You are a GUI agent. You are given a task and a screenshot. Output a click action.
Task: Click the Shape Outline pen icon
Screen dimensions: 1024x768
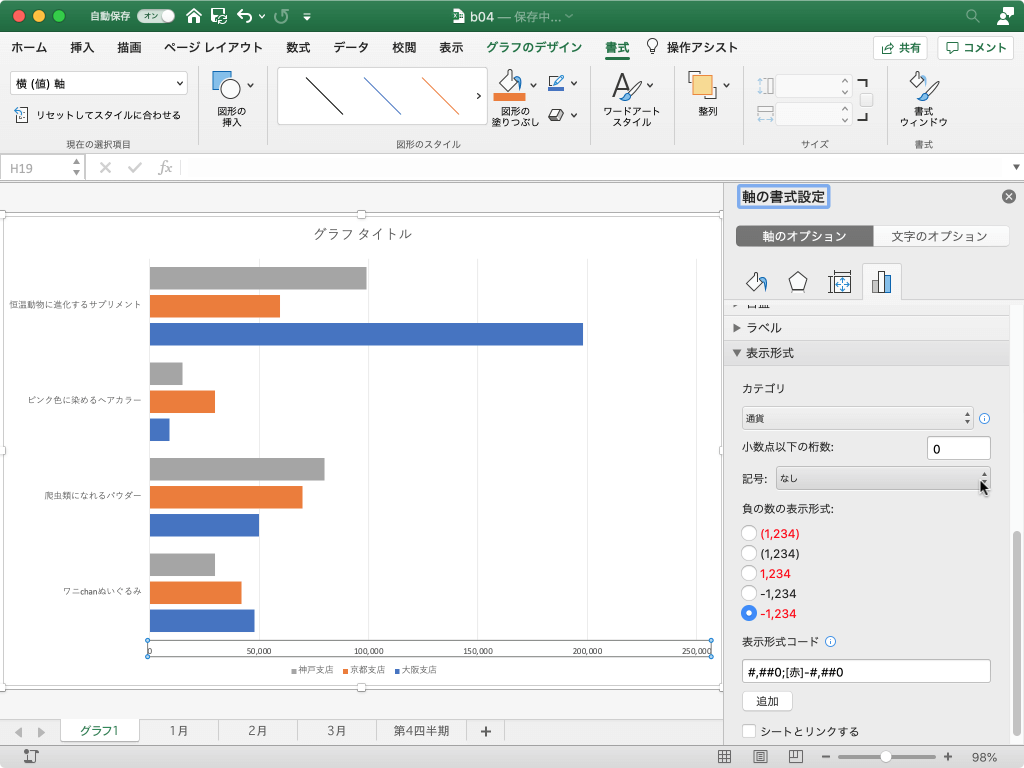[x=556, y=83]
